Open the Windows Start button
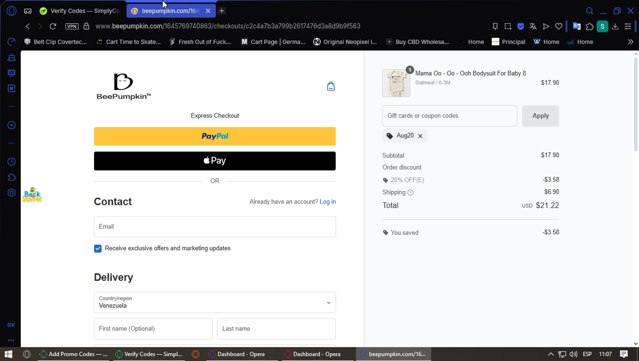Screen dimensions: 639x361 (8, 354)
